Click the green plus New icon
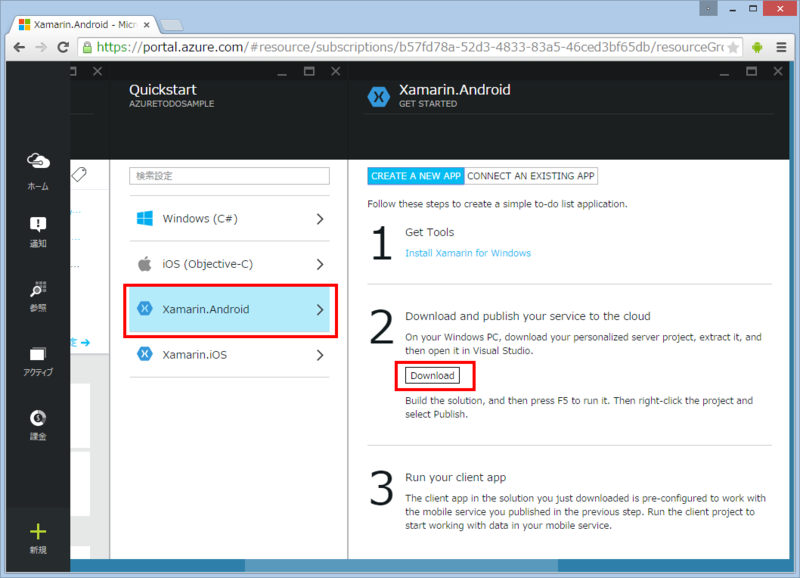The width and height of the screenshot is (800, 578). [x=38, y=532]
